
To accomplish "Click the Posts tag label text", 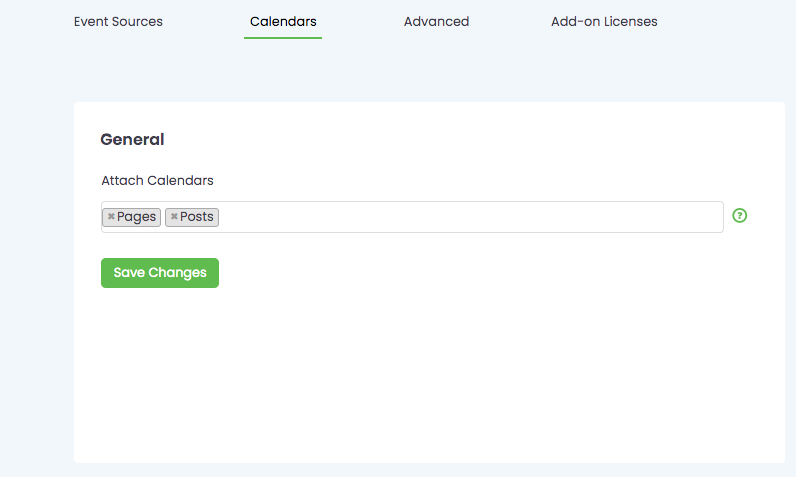I will 197,217.
